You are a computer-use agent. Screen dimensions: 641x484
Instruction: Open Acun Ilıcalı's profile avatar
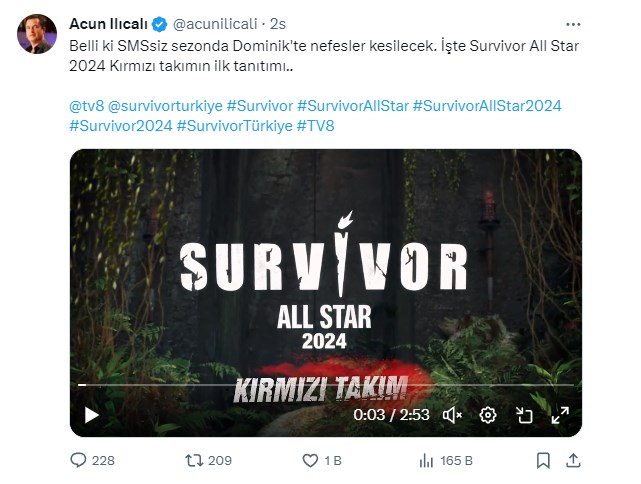pos(37,35)
